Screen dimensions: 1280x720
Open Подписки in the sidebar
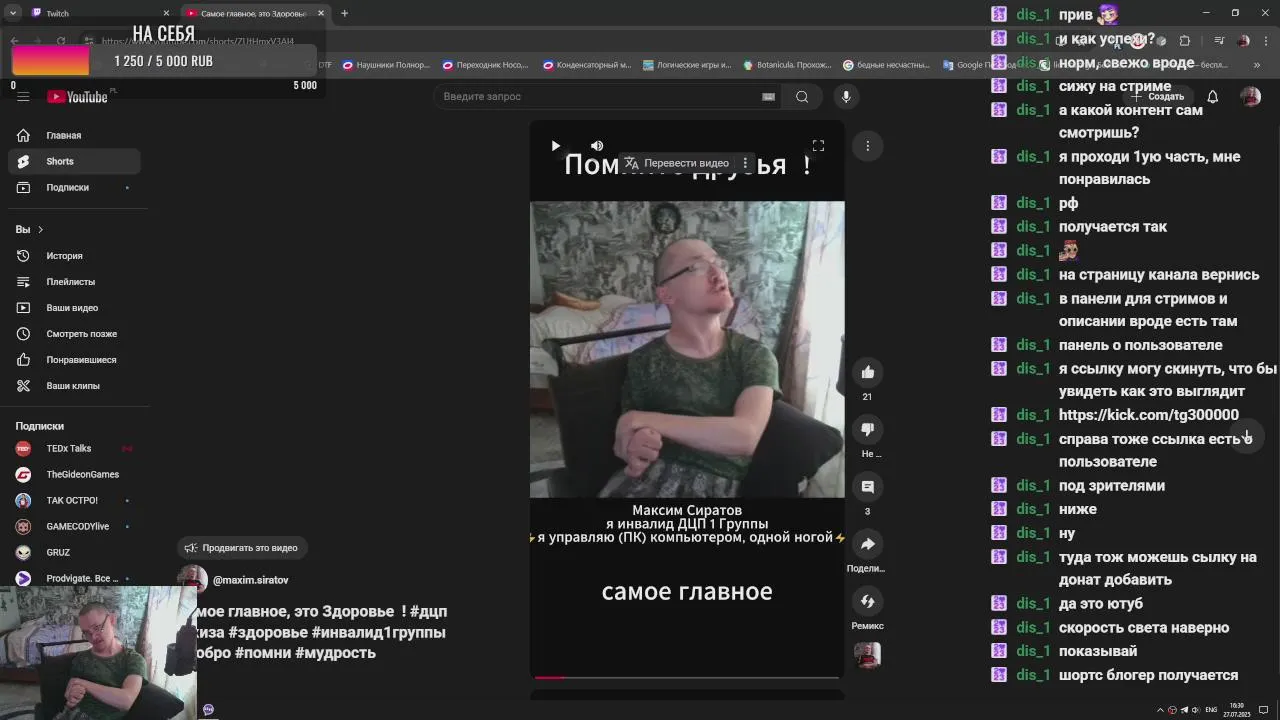(75, 187)
